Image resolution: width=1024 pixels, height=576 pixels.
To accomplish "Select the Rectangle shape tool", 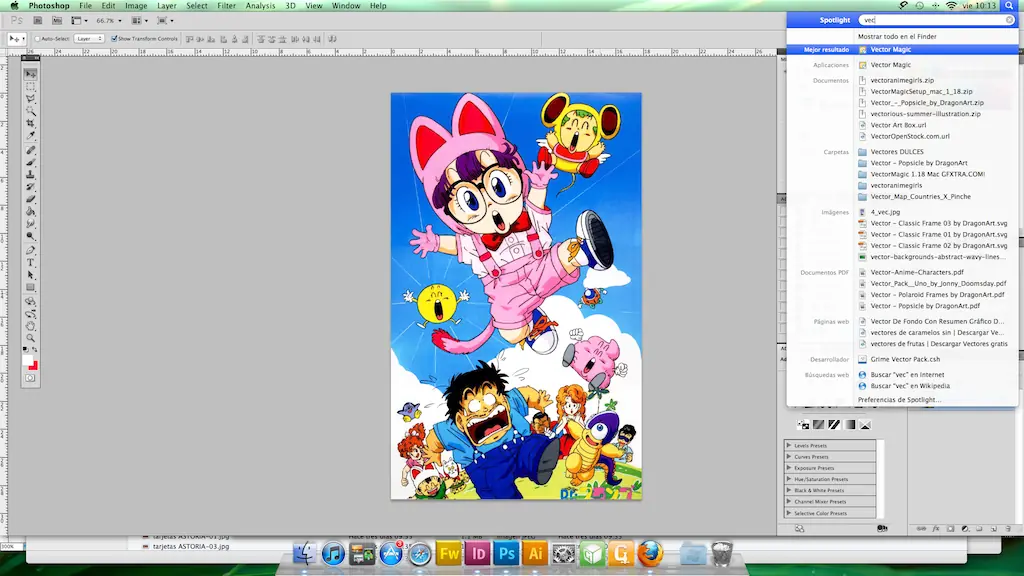I will 31,288.
